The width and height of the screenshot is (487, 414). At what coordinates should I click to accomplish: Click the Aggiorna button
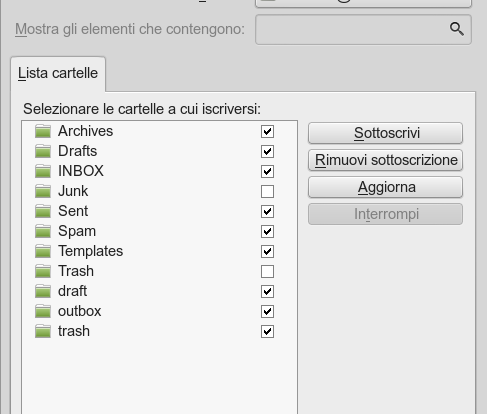click(x=386, y=187)
